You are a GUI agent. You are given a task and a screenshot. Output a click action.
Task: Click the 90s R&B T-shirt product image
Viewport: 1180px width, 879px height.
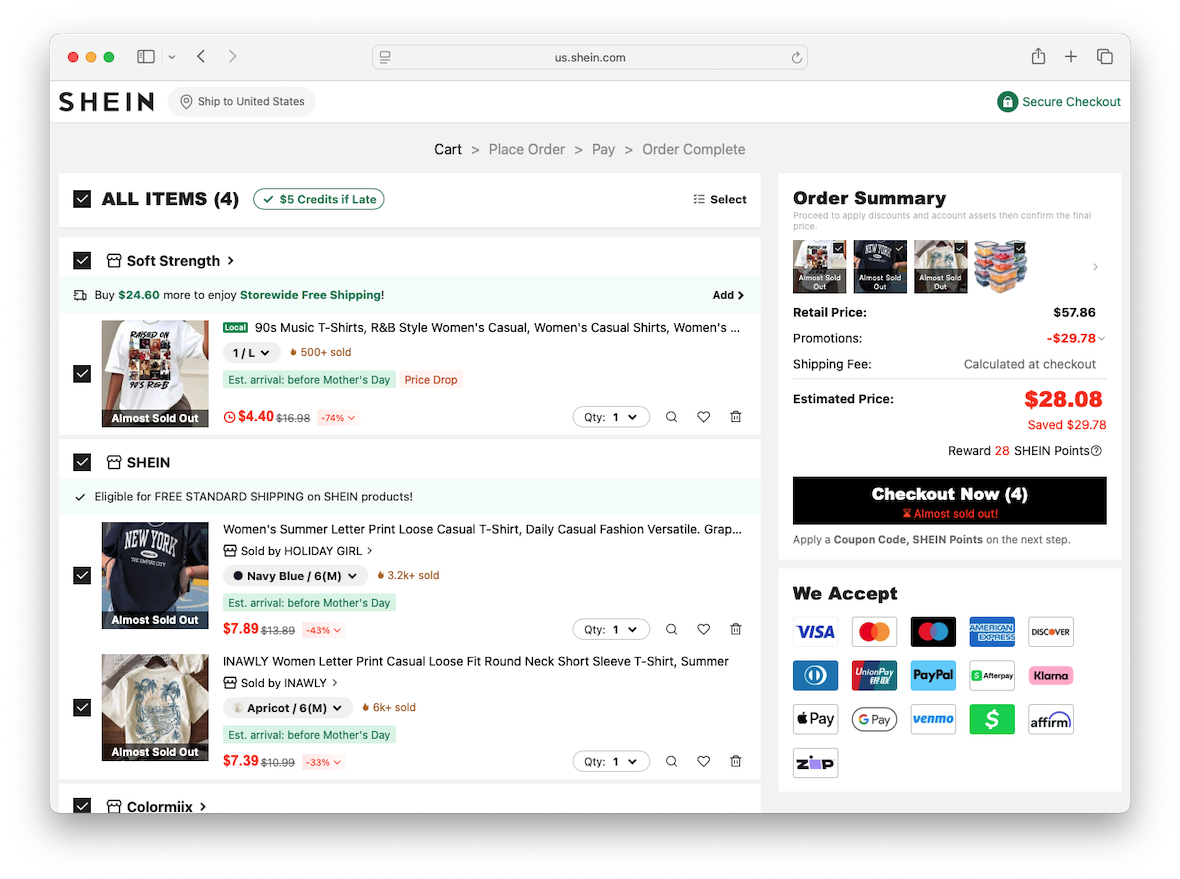pos(155,374)
